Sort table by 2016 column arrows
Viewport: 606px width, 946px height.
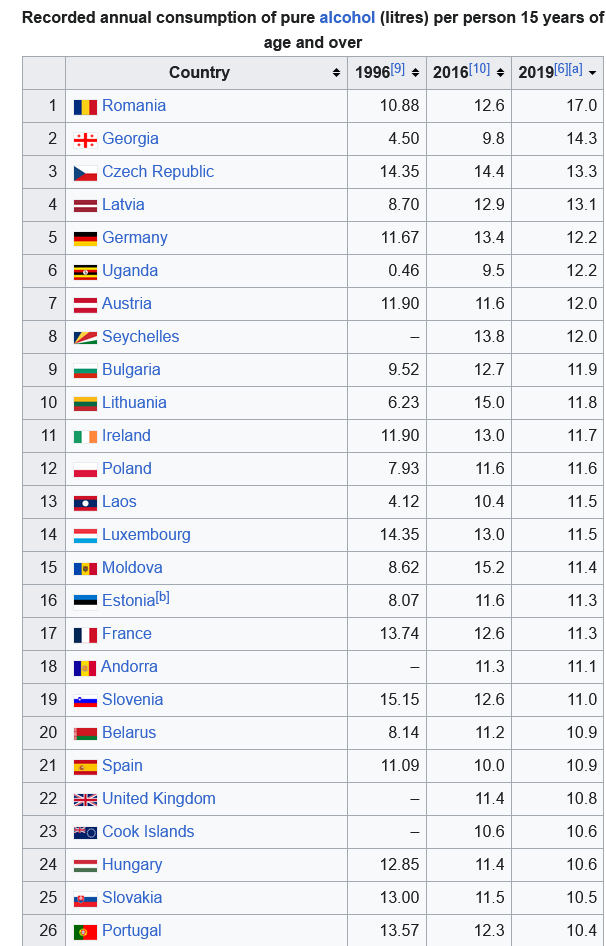[500, 73]
